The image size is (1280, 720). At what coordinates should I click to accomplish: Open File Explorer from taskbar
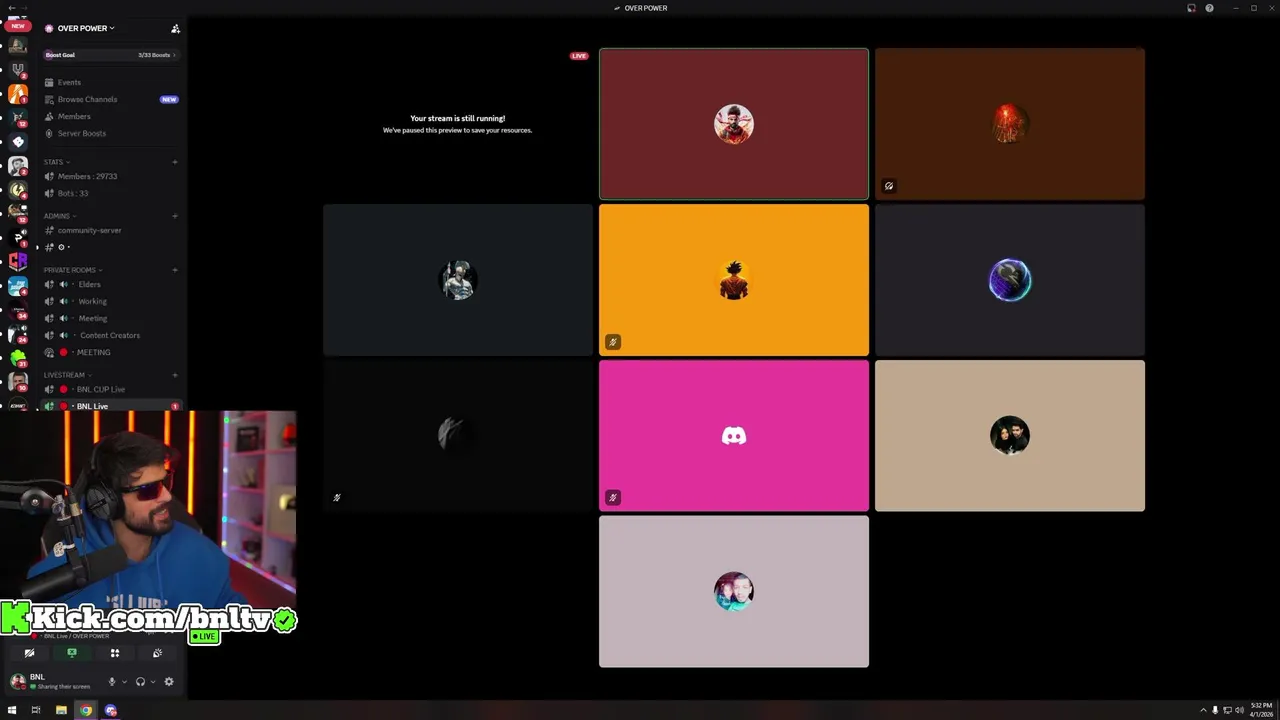(61, 711)
